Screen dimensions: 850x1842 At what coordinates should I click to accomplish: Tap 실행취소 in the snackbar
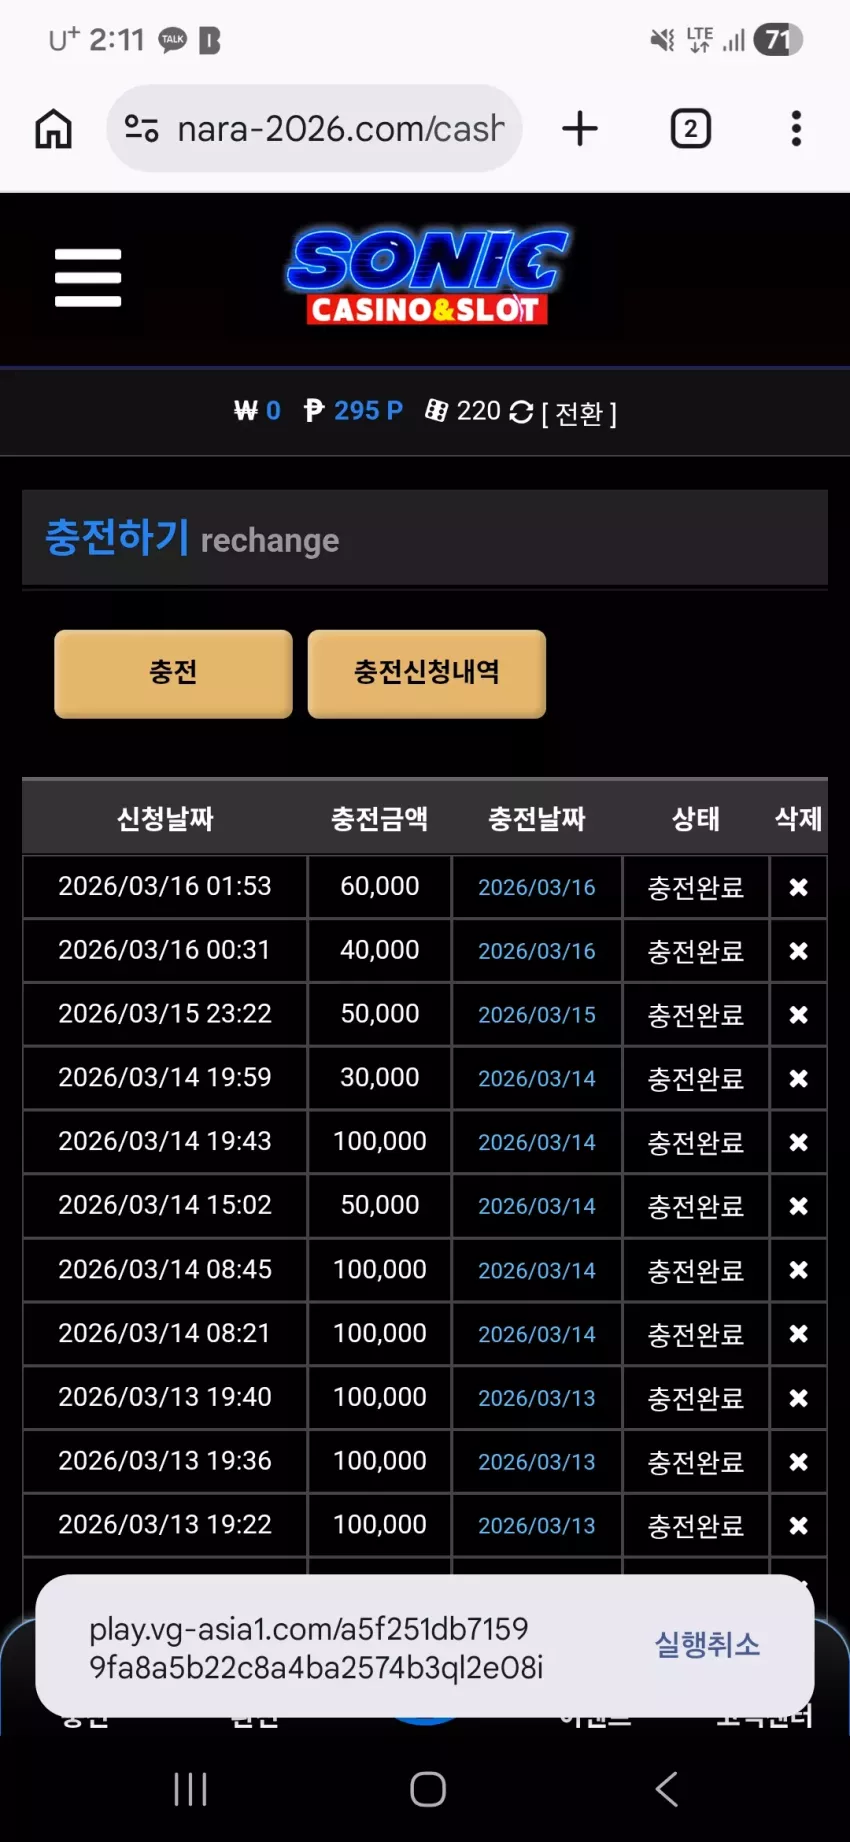(707, 1645)
